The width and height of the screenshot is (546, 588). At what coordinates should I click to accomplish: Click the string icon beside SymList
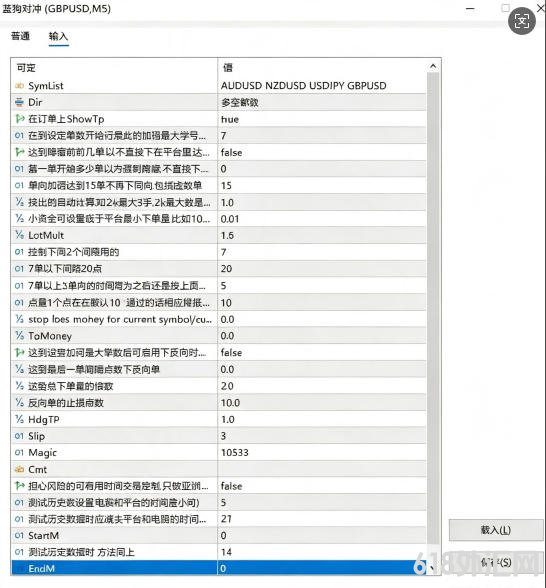[x=19, y=86]
